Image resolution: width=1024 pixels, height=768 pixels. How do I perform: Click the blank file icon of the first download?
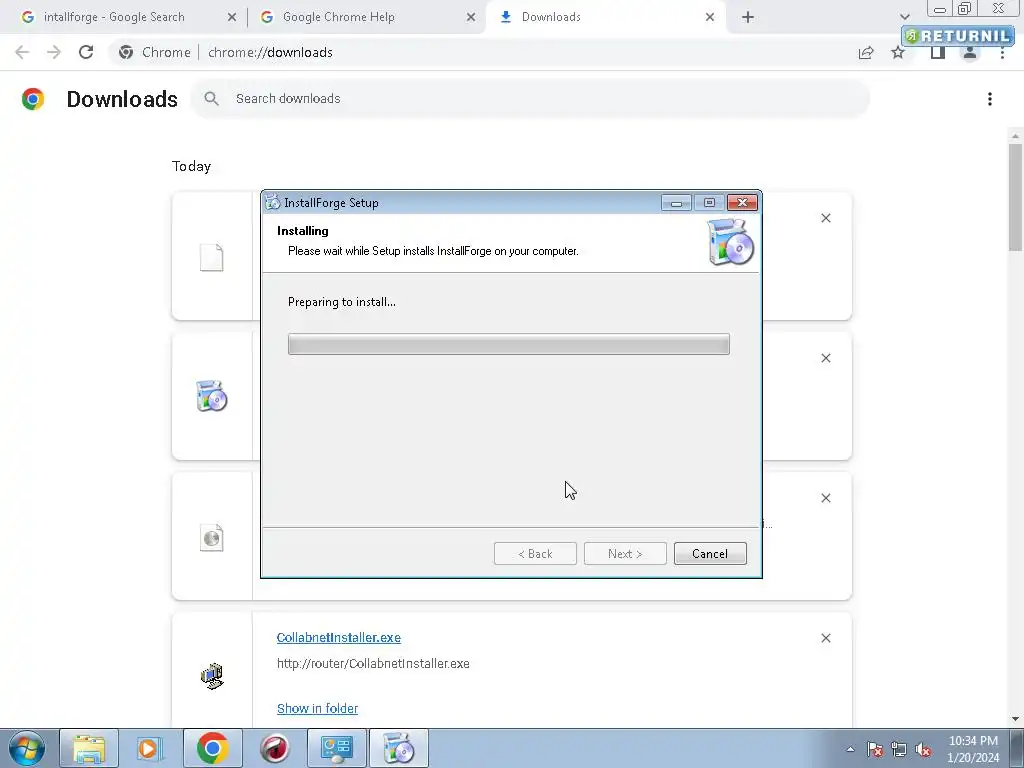[x=212, y=257]
